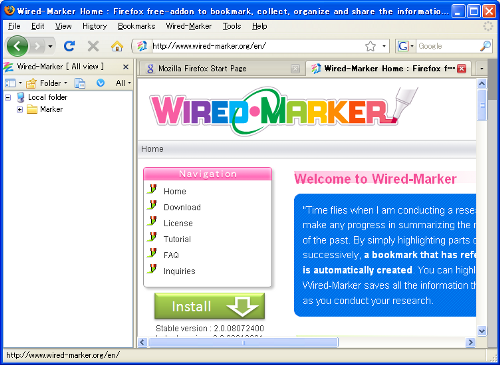Click the Home breadcrumb link

tap(152, 149)
